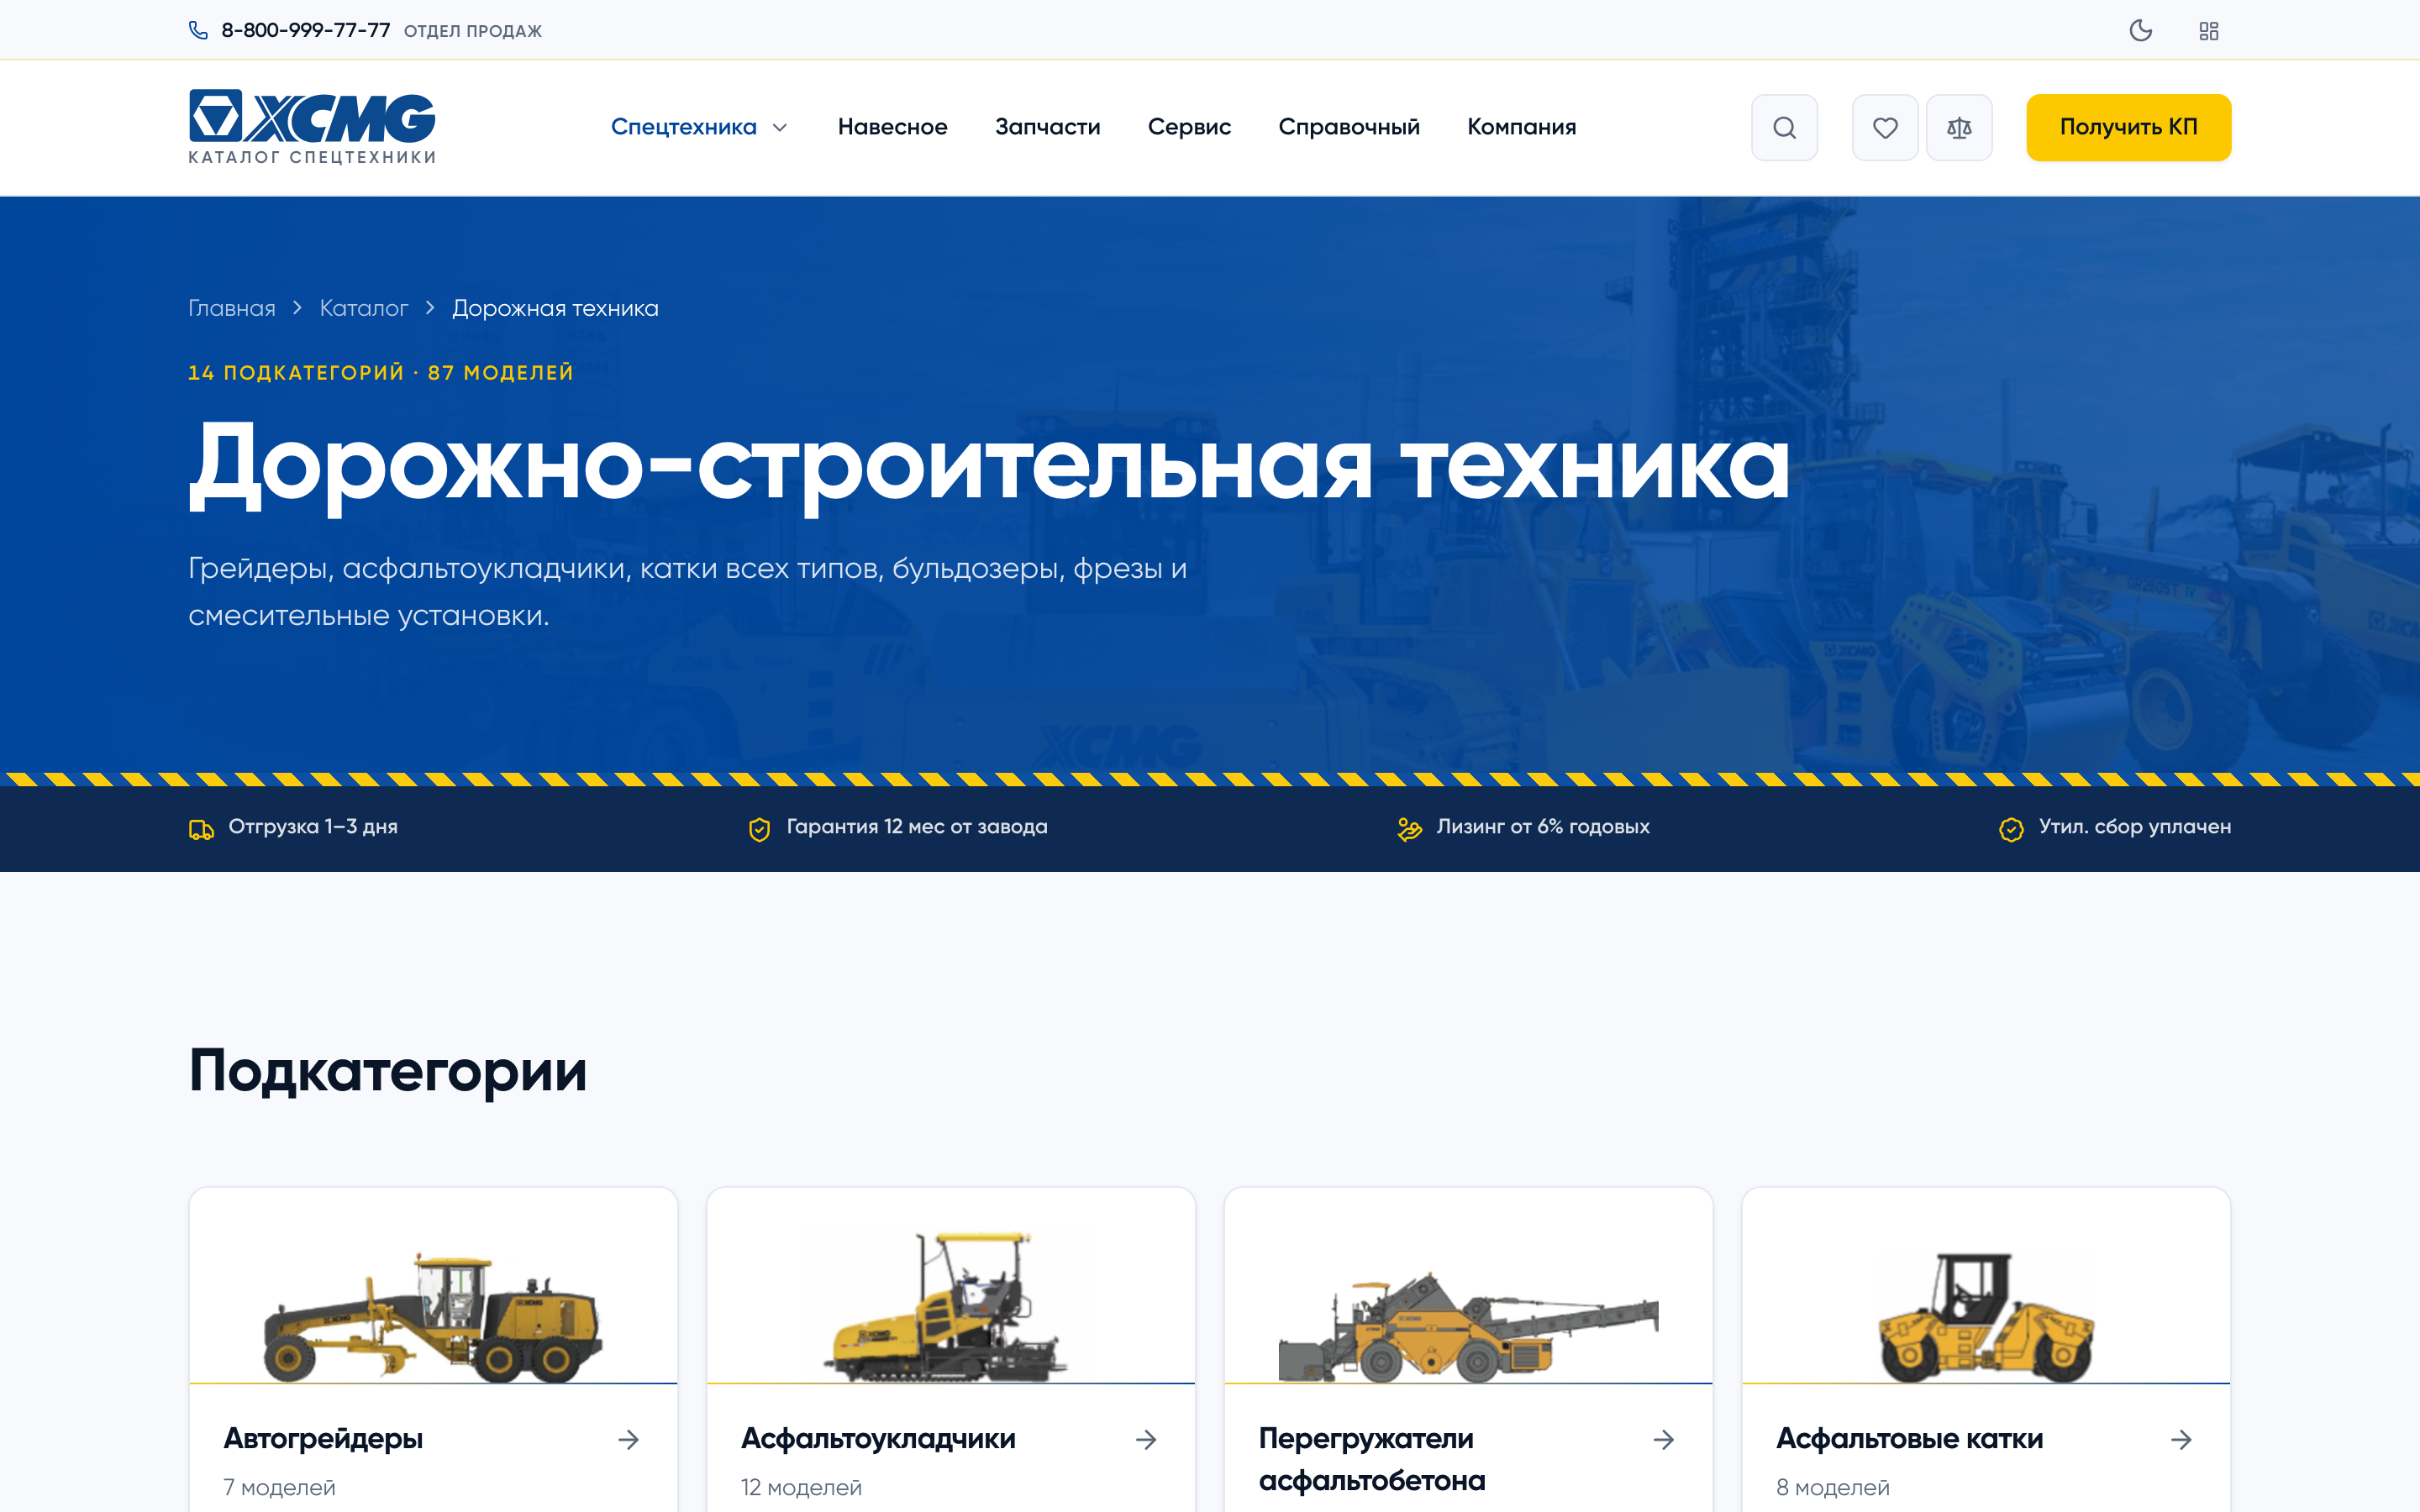Image resolution: width=2420 pixels, height=1512 pixels.
Task: Expand the Спецтехника dropdown chevron
Action: point(780,128)
